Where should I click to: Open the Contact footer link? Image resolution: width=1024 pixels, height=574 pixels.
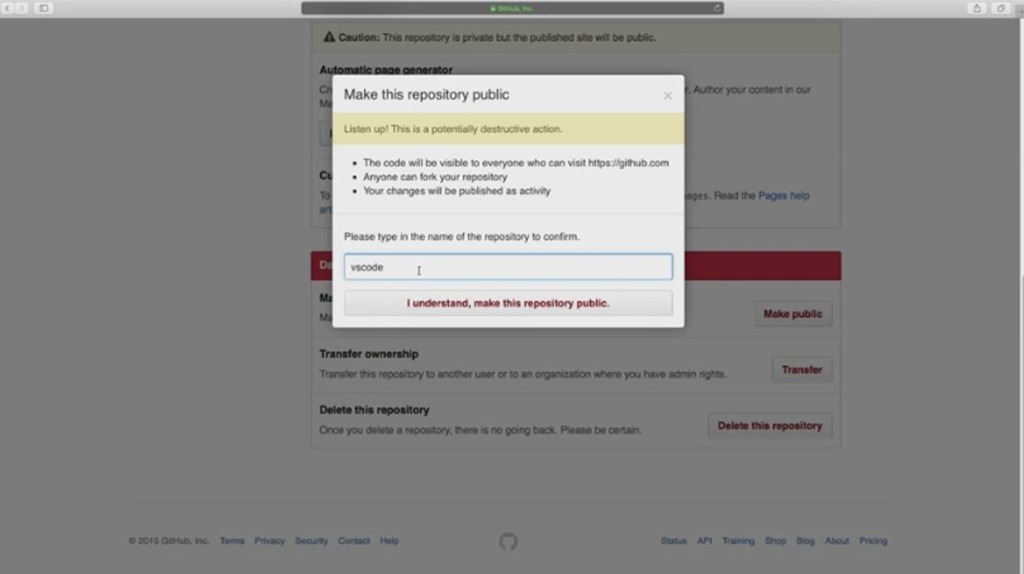[x=354, y=541]
